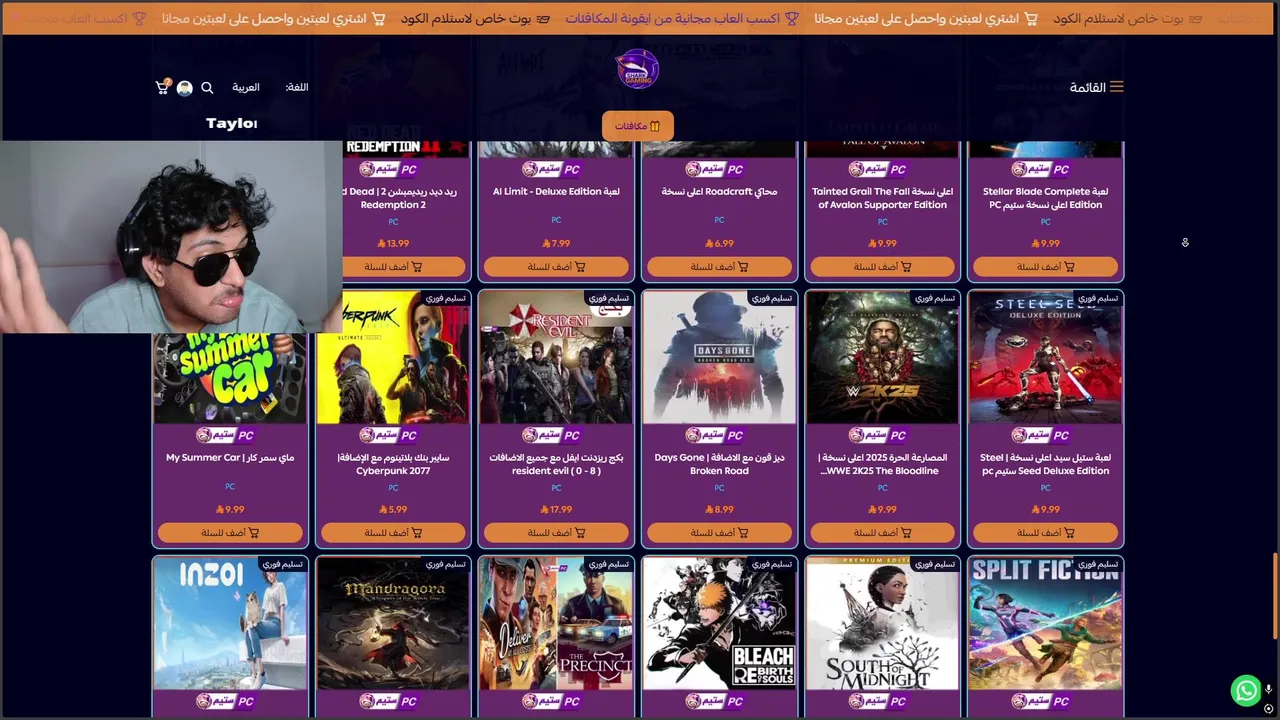Open Days Gone Broken Road title link
This screenshot has width=1280, height=720.
point(719,464)
